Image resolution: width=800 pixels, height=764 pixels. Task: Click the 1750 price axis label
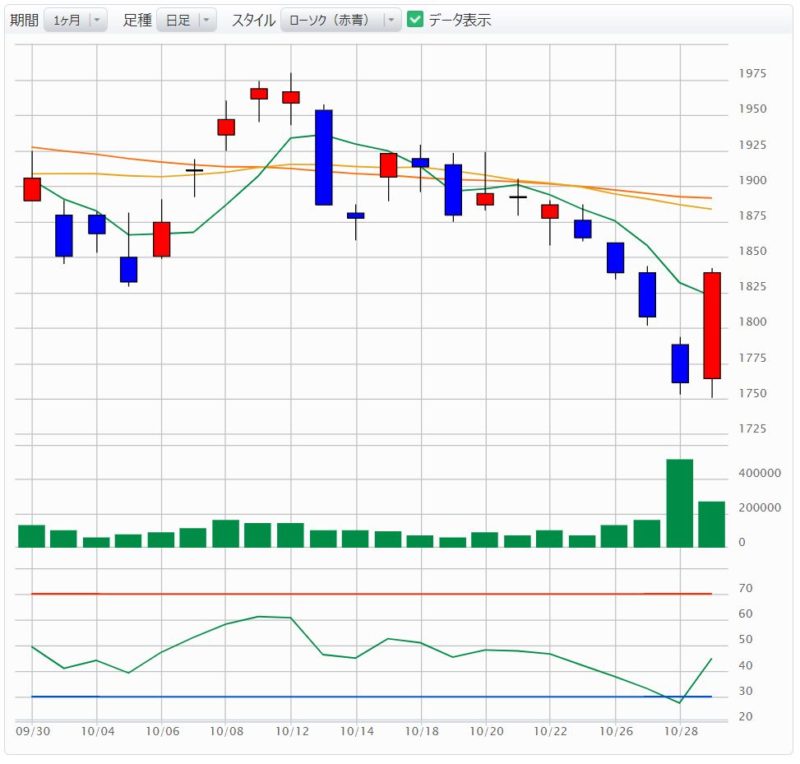tap(752, 393)
